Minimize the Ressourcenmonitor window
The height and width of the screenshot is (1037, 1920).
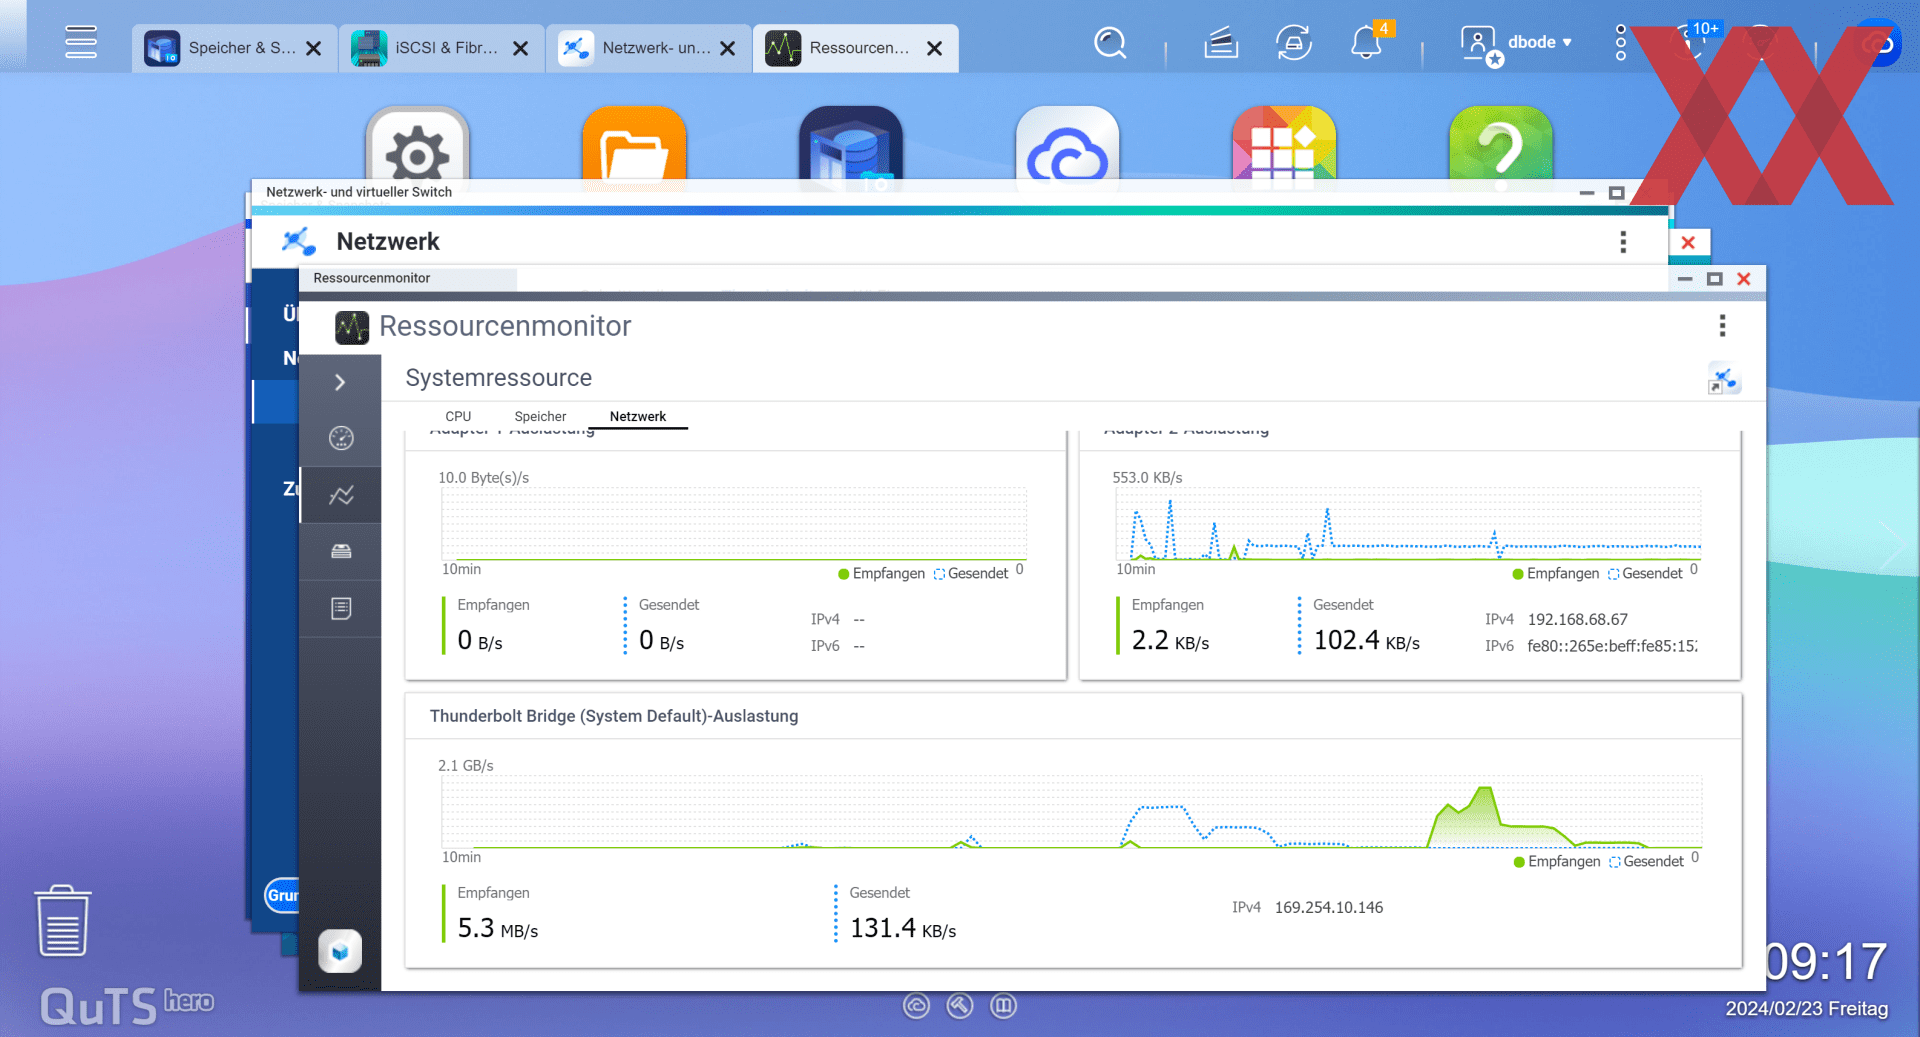coord(1685,279)
